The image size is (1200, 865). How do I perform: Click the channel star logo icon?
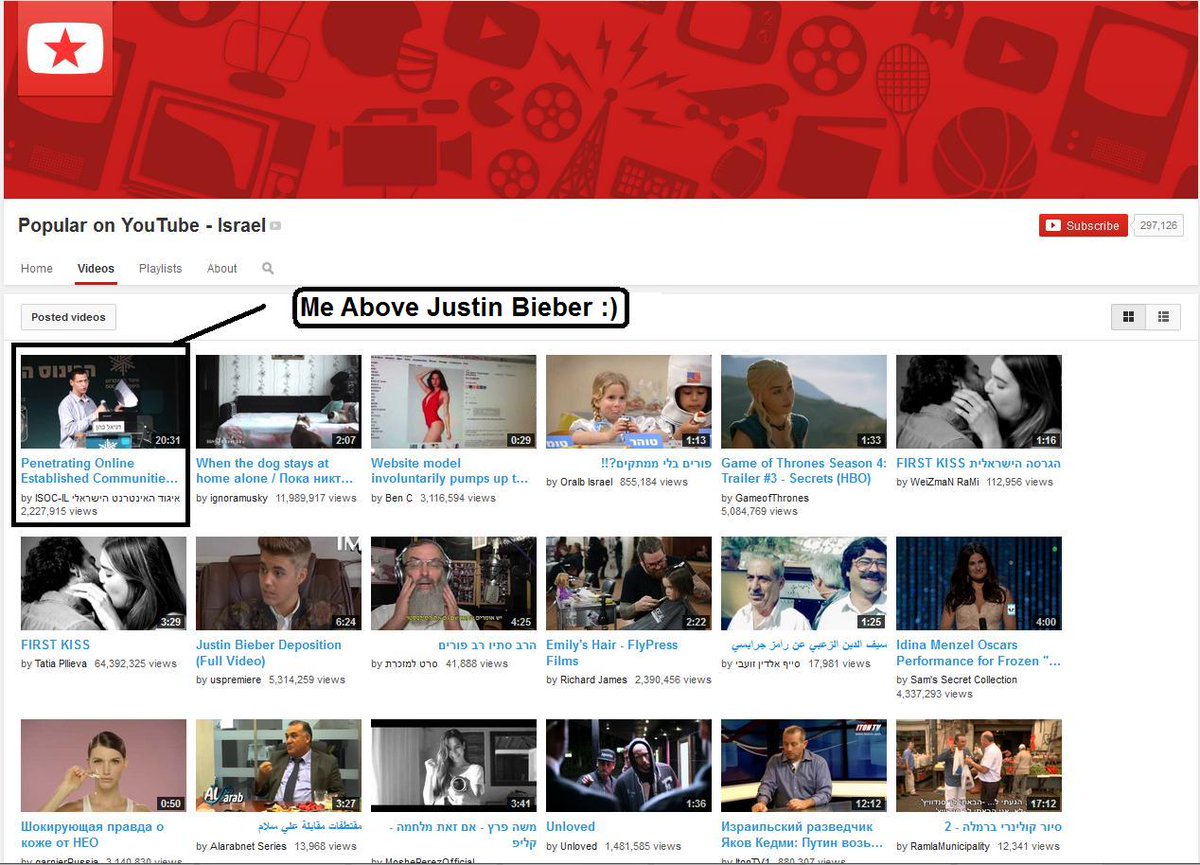click(x=65, y=48)
